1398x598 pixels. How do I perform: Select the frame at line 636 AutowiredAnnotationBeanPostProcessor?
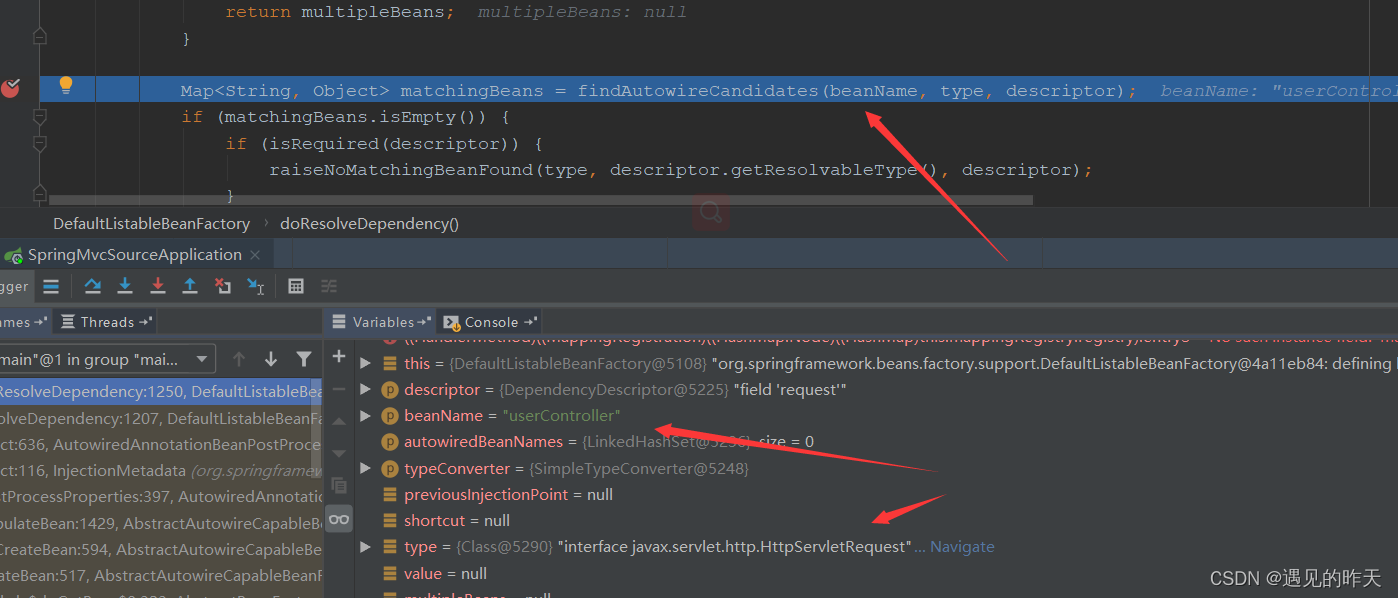[x=161, y=444]
